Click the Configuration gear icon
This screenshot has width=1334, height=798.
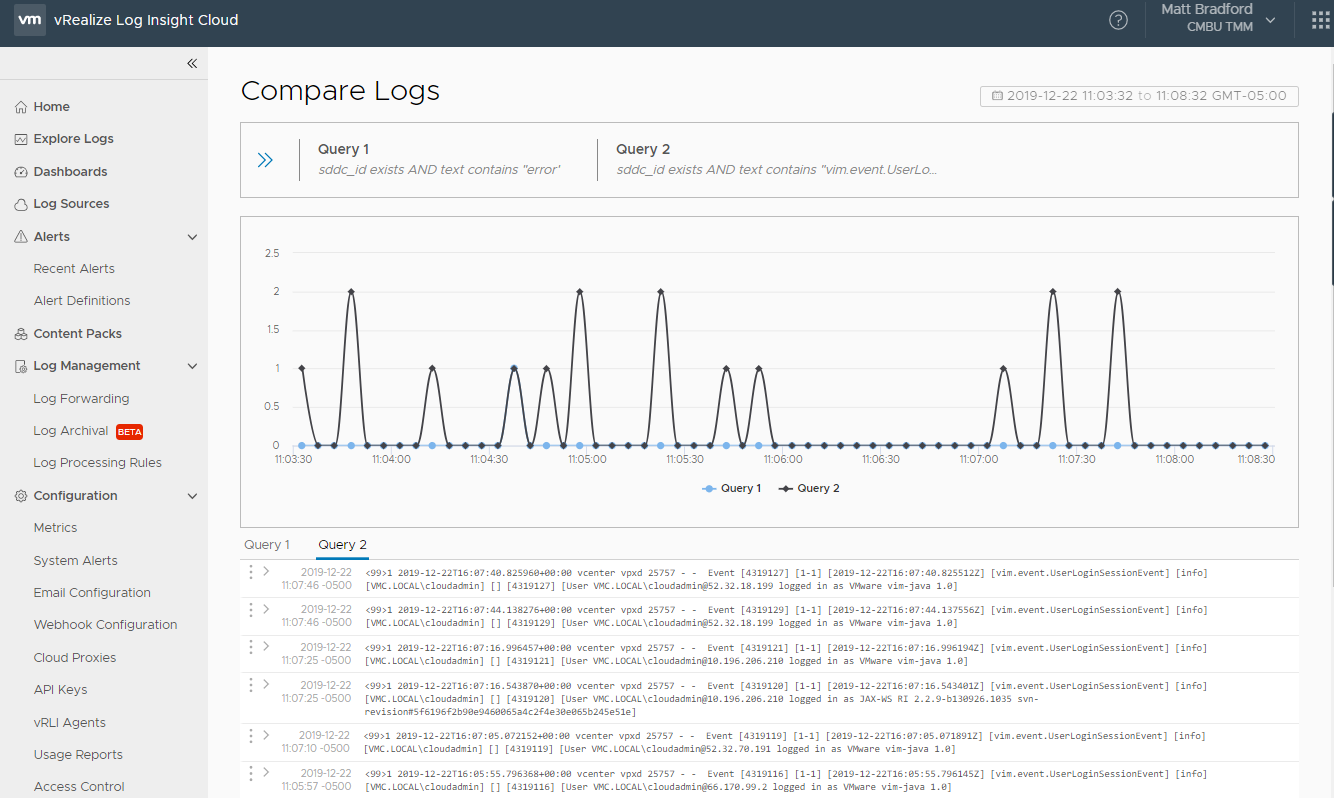tap(21, 496)
